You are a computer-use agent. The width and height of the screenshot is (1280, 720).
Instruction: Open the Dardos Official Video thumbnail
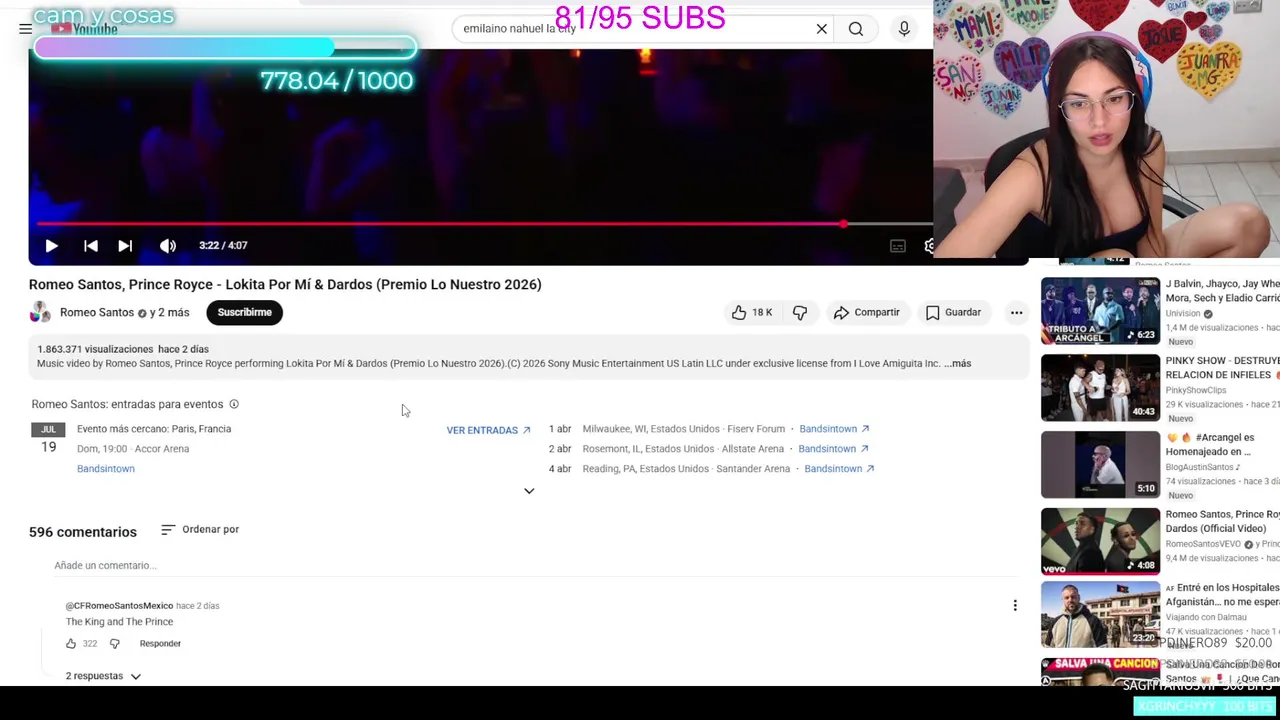tap(1100, 541)
